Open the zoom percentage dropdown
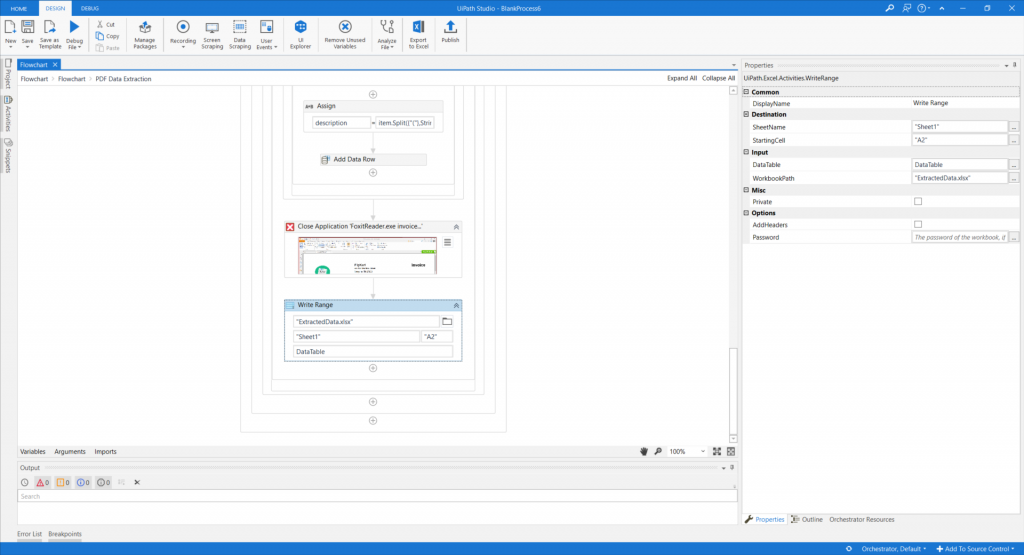This screenshot has width=1024, height=555. [703, 451]
